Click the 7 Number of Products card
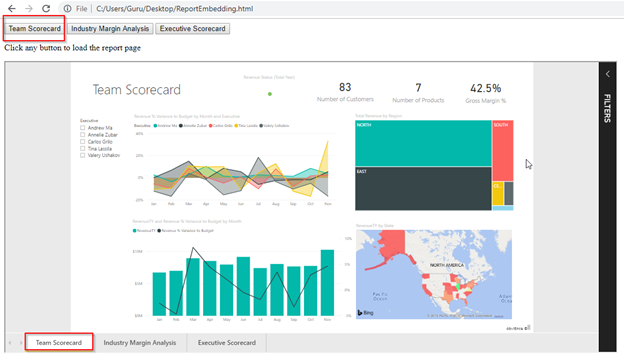This screenshot has height=361, width=624. 418,93
